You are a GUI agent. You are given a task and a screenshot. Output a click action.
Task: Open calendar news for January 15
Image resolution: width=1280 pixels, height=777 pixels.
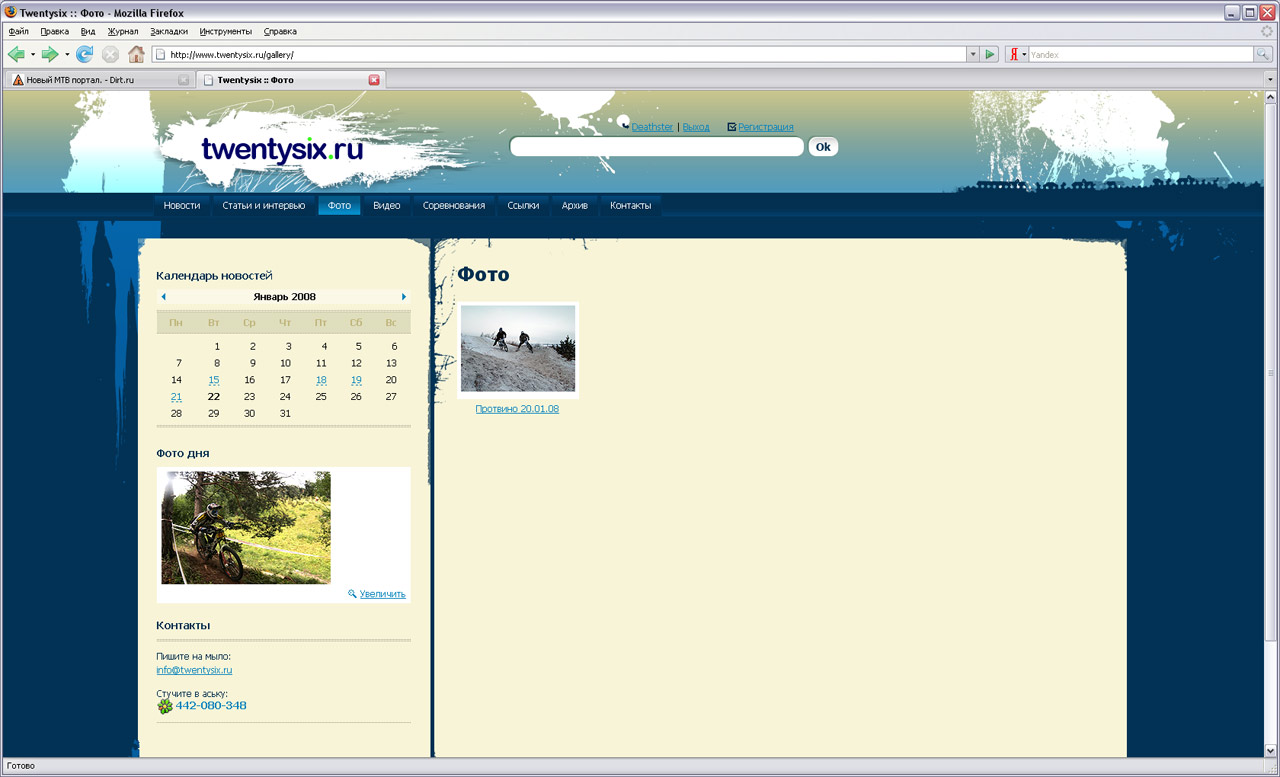(x=214, y=380)
